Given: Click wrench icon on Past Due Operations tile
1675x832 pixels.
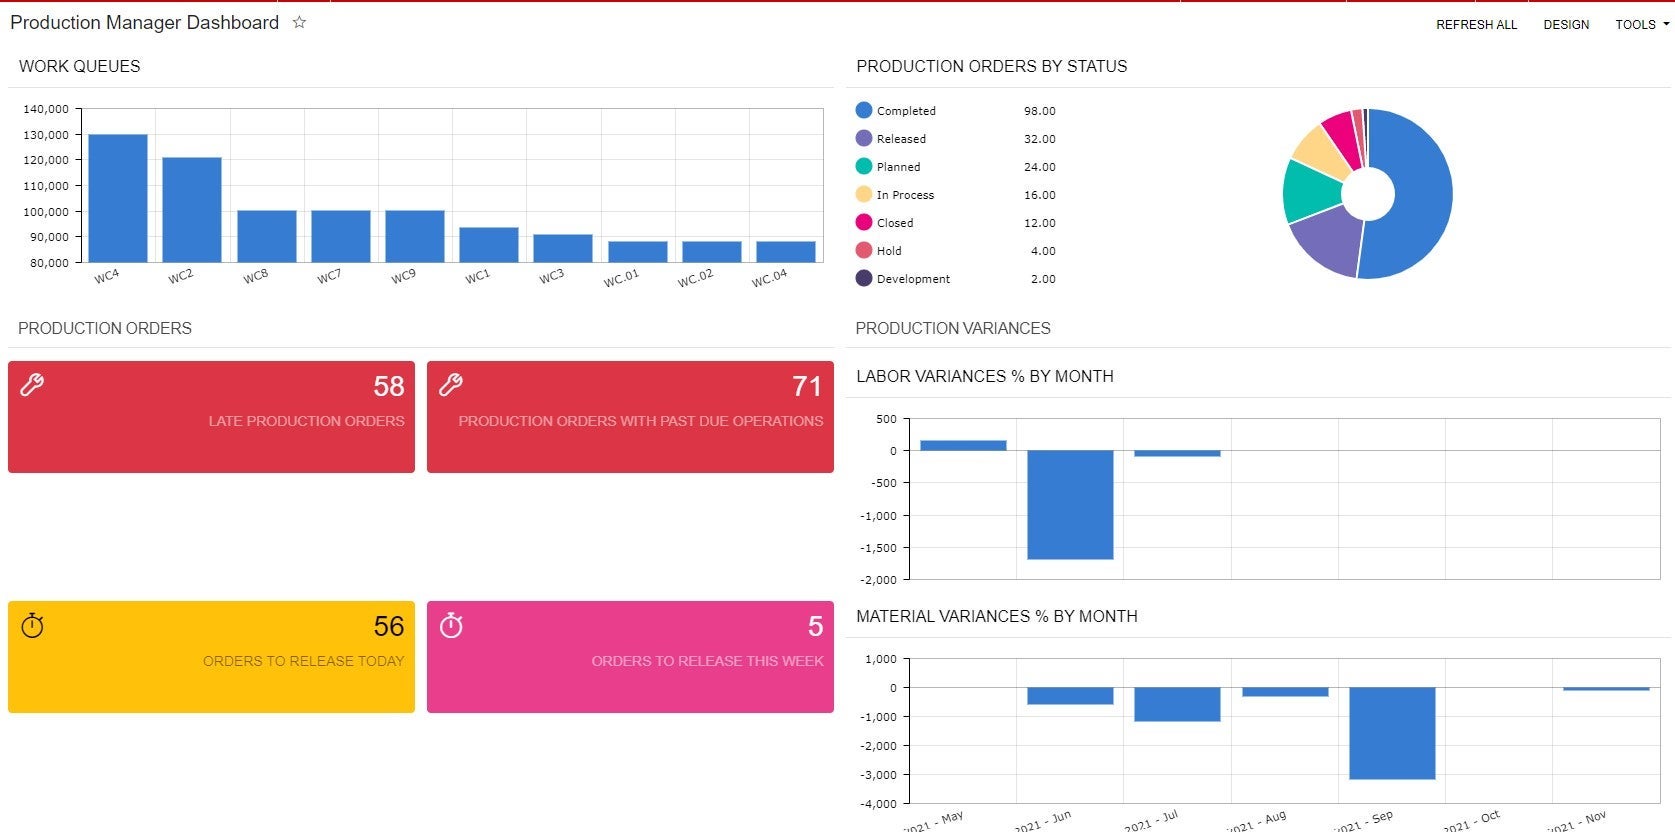Looking at the screenshot, I should coord(451,385).
